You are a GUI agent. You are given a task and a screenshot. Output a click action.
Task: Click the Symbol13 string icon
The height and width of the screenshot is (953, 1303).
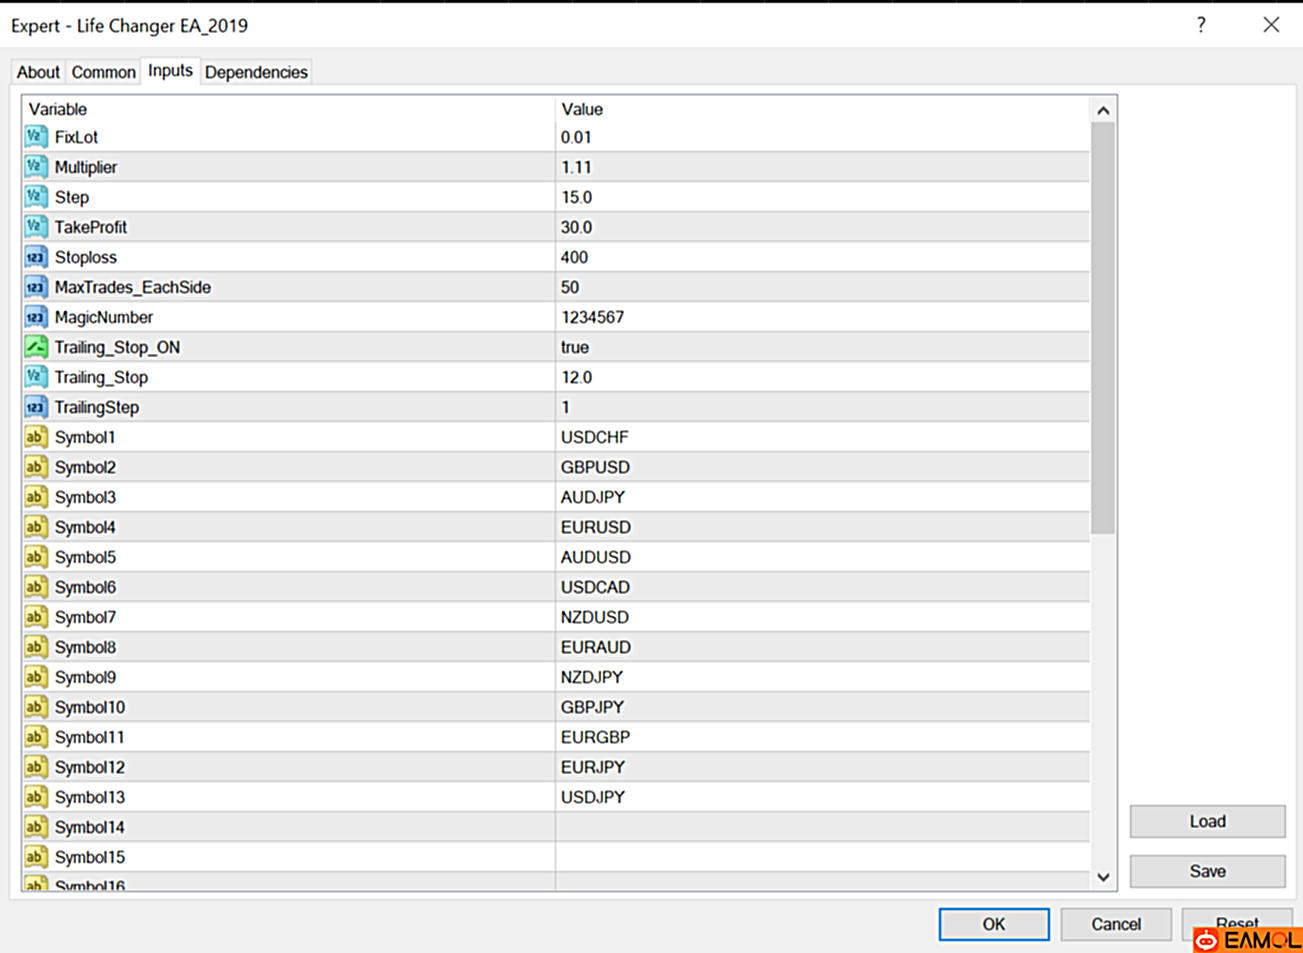(x=36, y=797)
